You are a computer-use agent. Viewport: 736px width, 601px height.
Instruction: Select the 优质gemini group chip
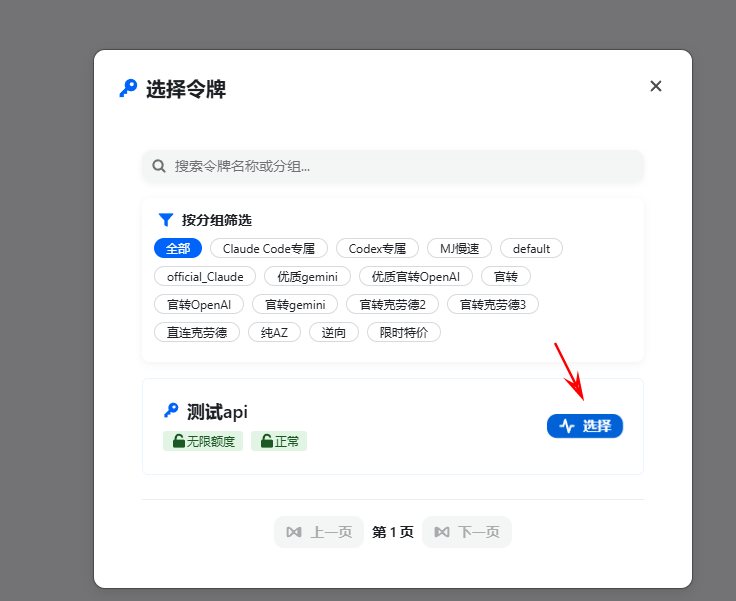coord(307,277)
